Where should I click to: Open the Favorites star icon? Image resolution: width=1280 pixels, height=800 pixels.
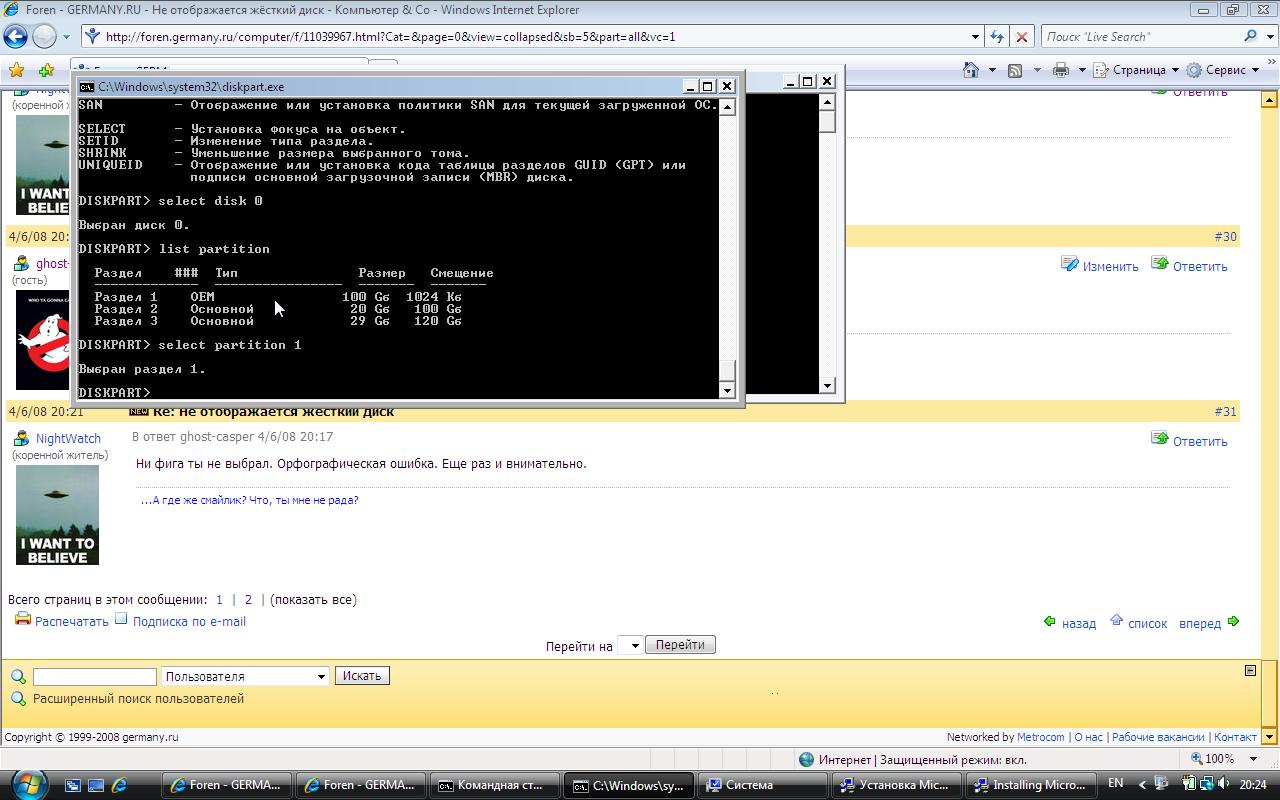pos(16,70)
